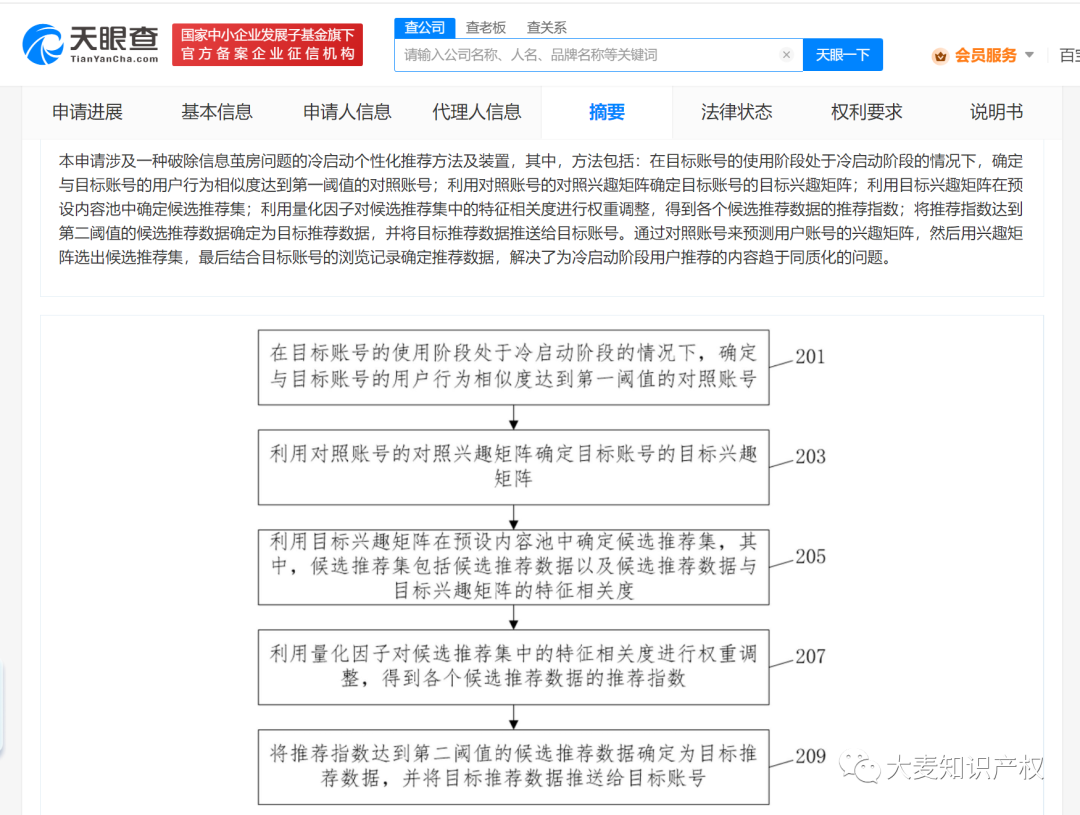Switch to the 查关系 search tab
This screenshot has height=815, width=1080.
(x=546, y=28)
